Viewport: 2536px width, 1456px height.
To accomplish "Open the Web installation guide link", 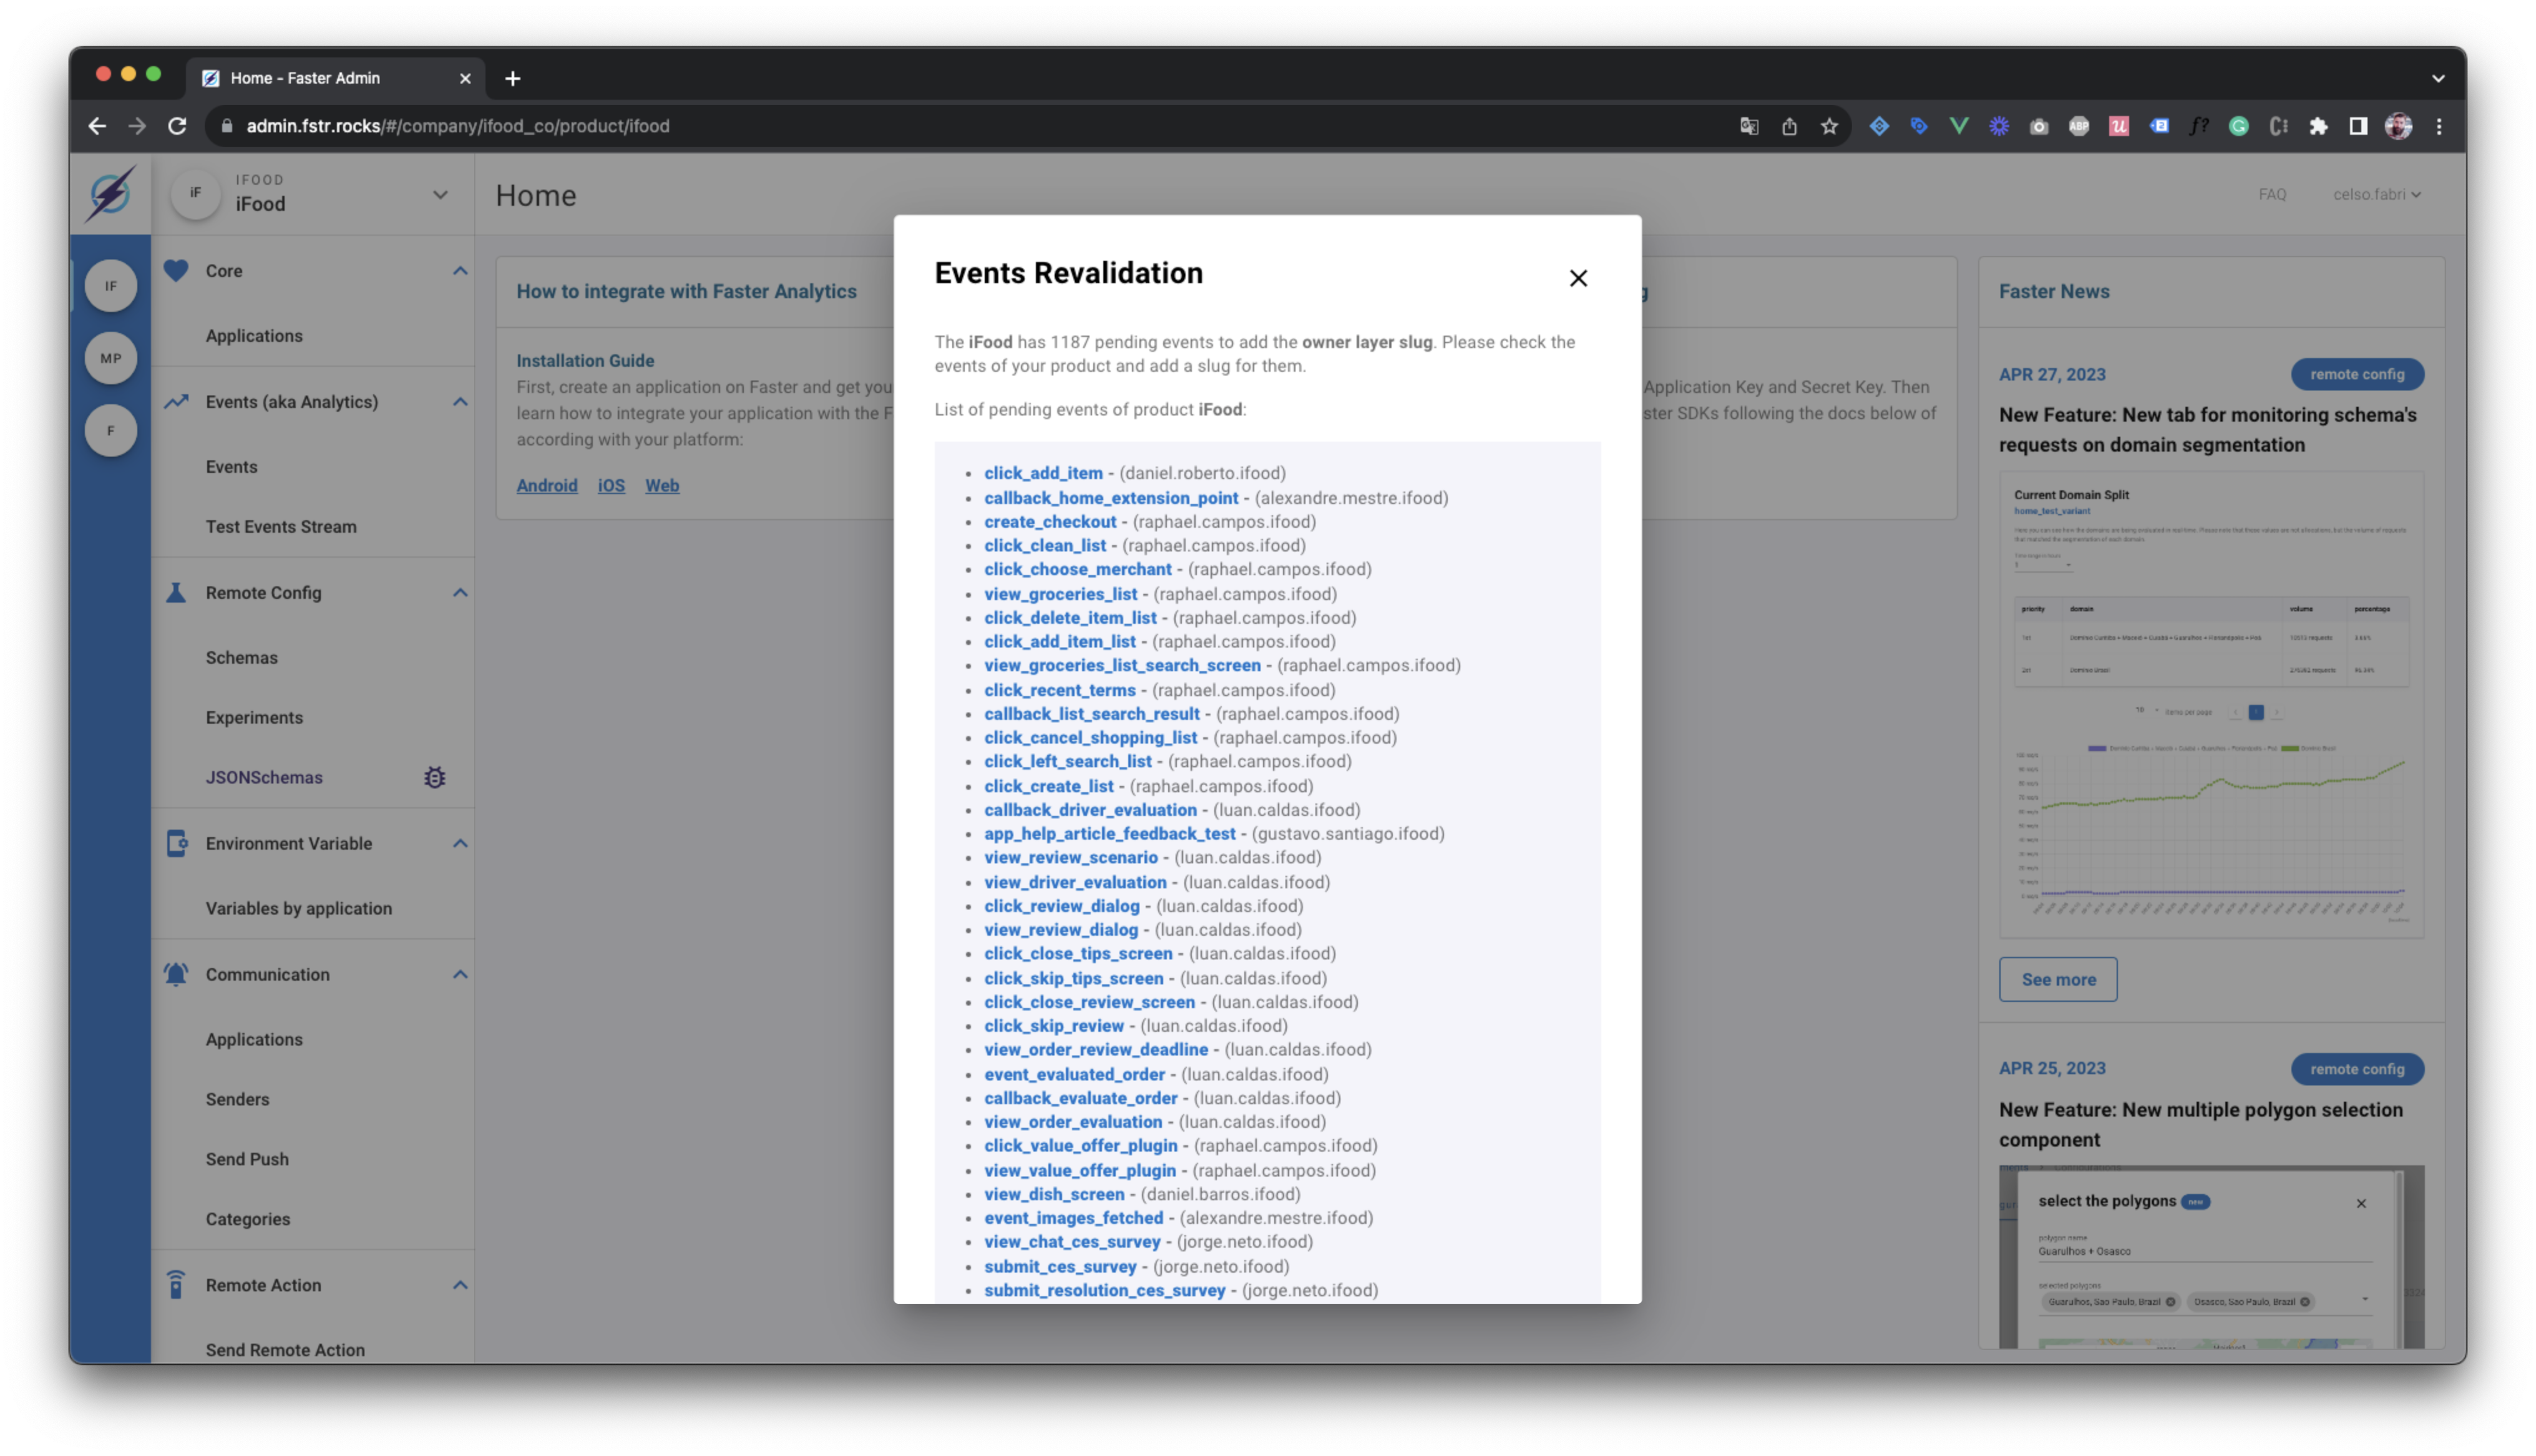I will pos(662,486).
